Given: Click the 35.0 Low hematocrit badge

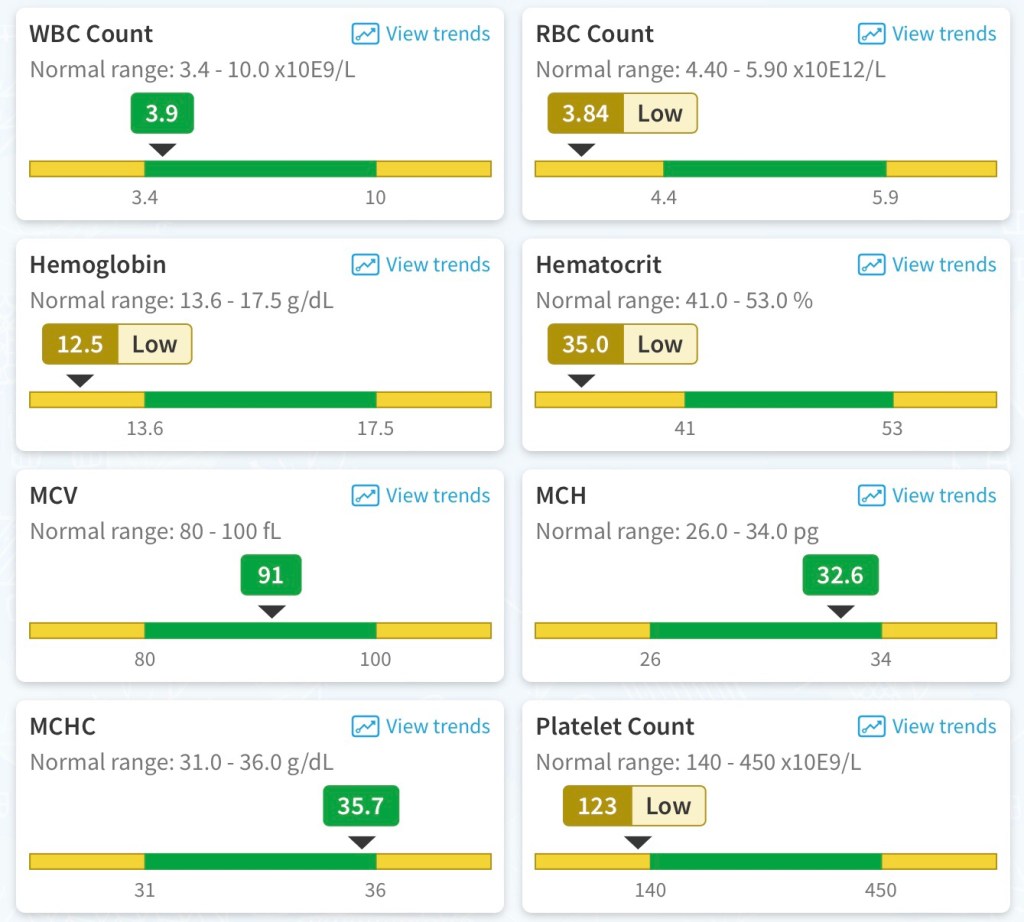Looking at the screenshot, I should click(x=622, y=344).
